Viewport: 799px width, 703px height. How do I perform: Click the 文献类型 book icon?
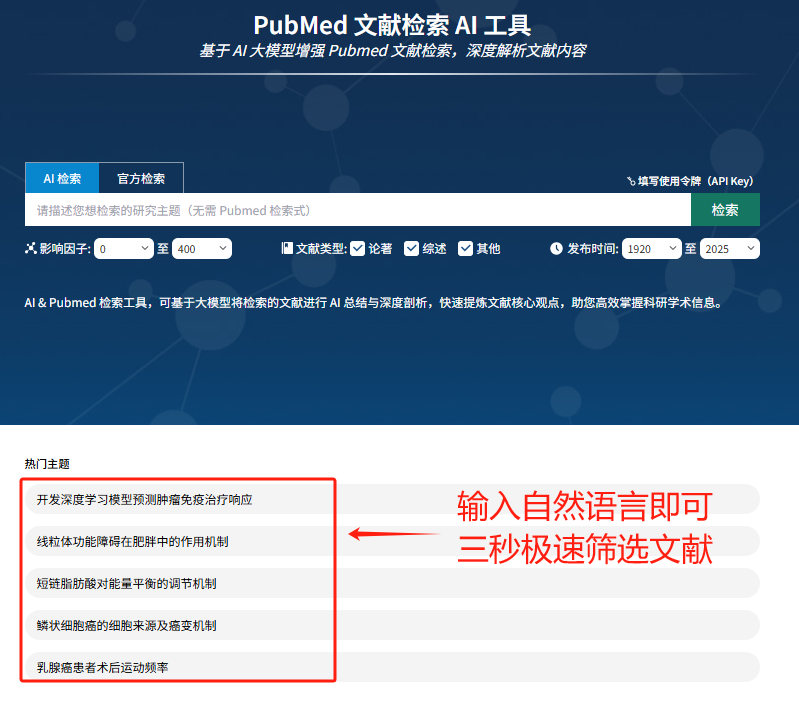287,248
